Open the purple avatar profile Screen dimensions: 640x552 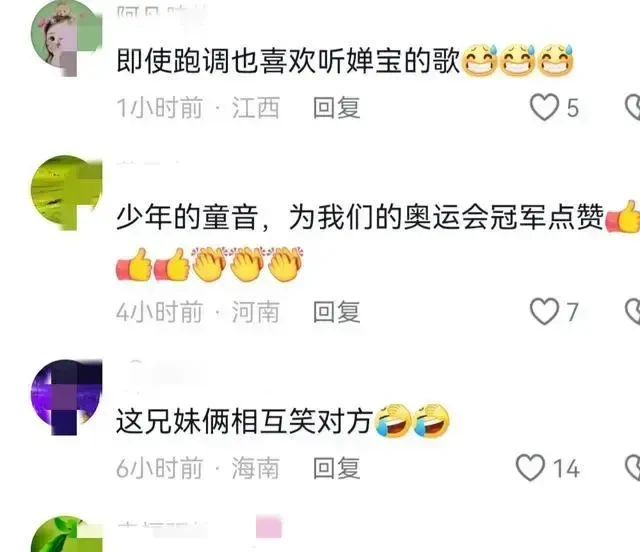(x=67, y=397)
